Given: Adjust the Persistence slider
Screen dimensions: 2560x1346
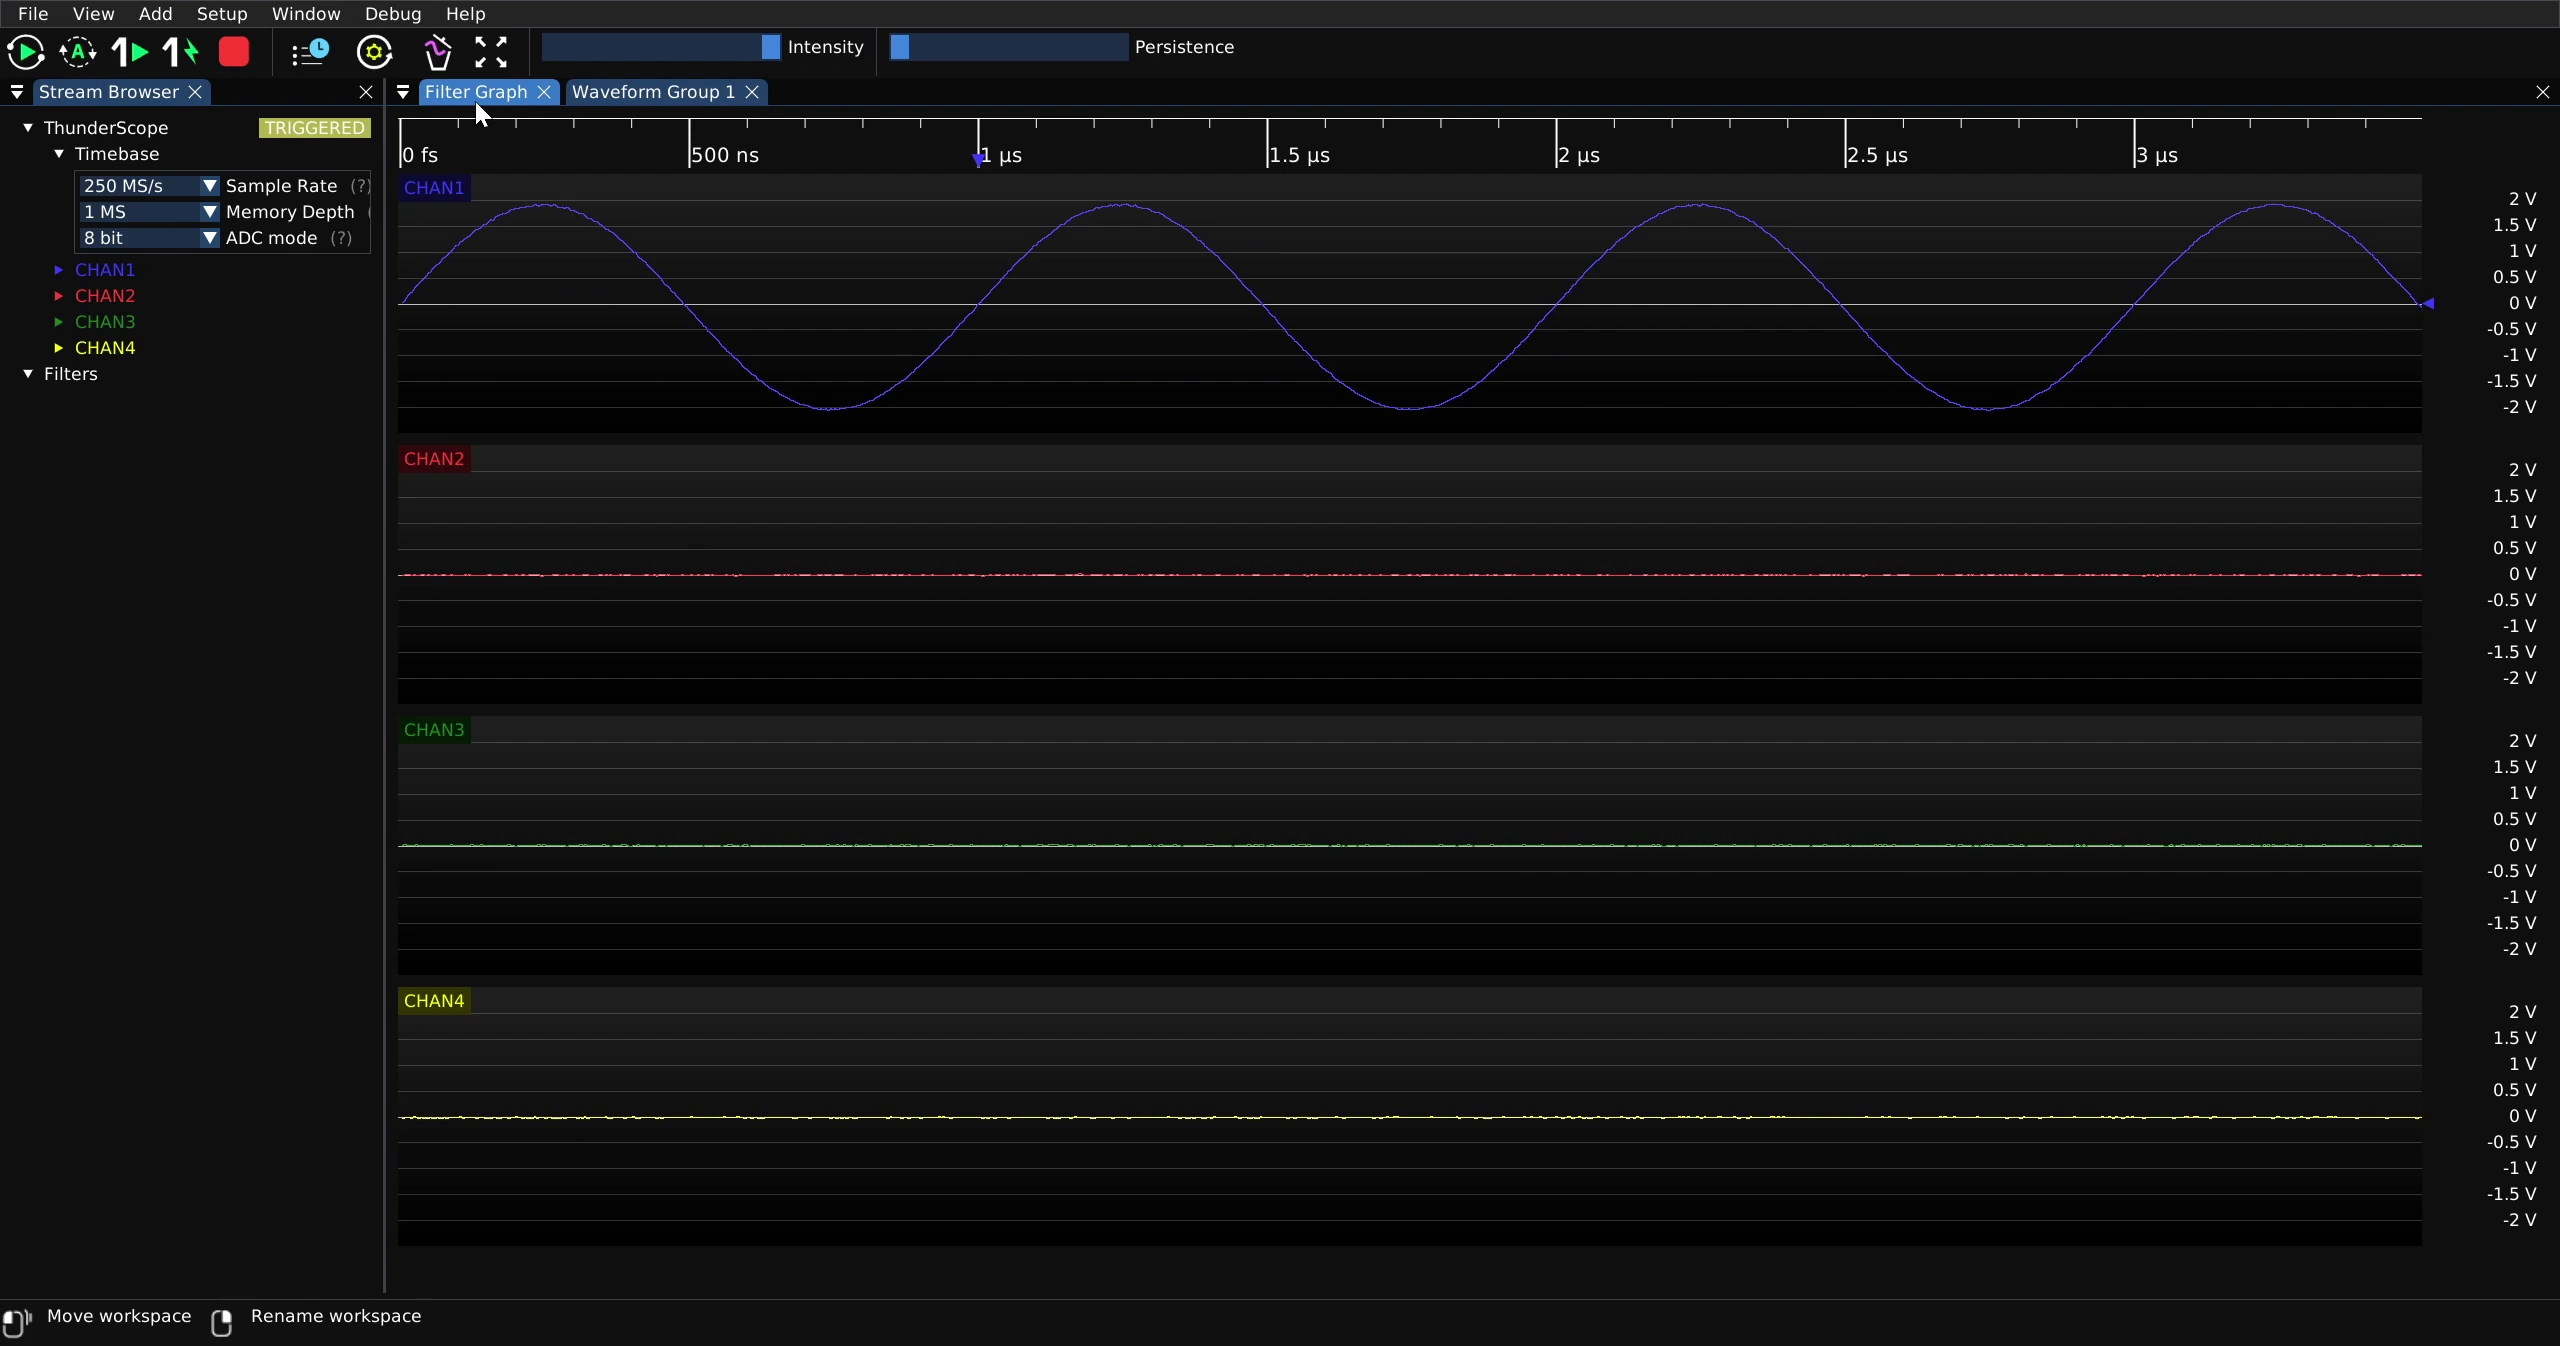Looking at the screenshot, I should pos(1009,47).
